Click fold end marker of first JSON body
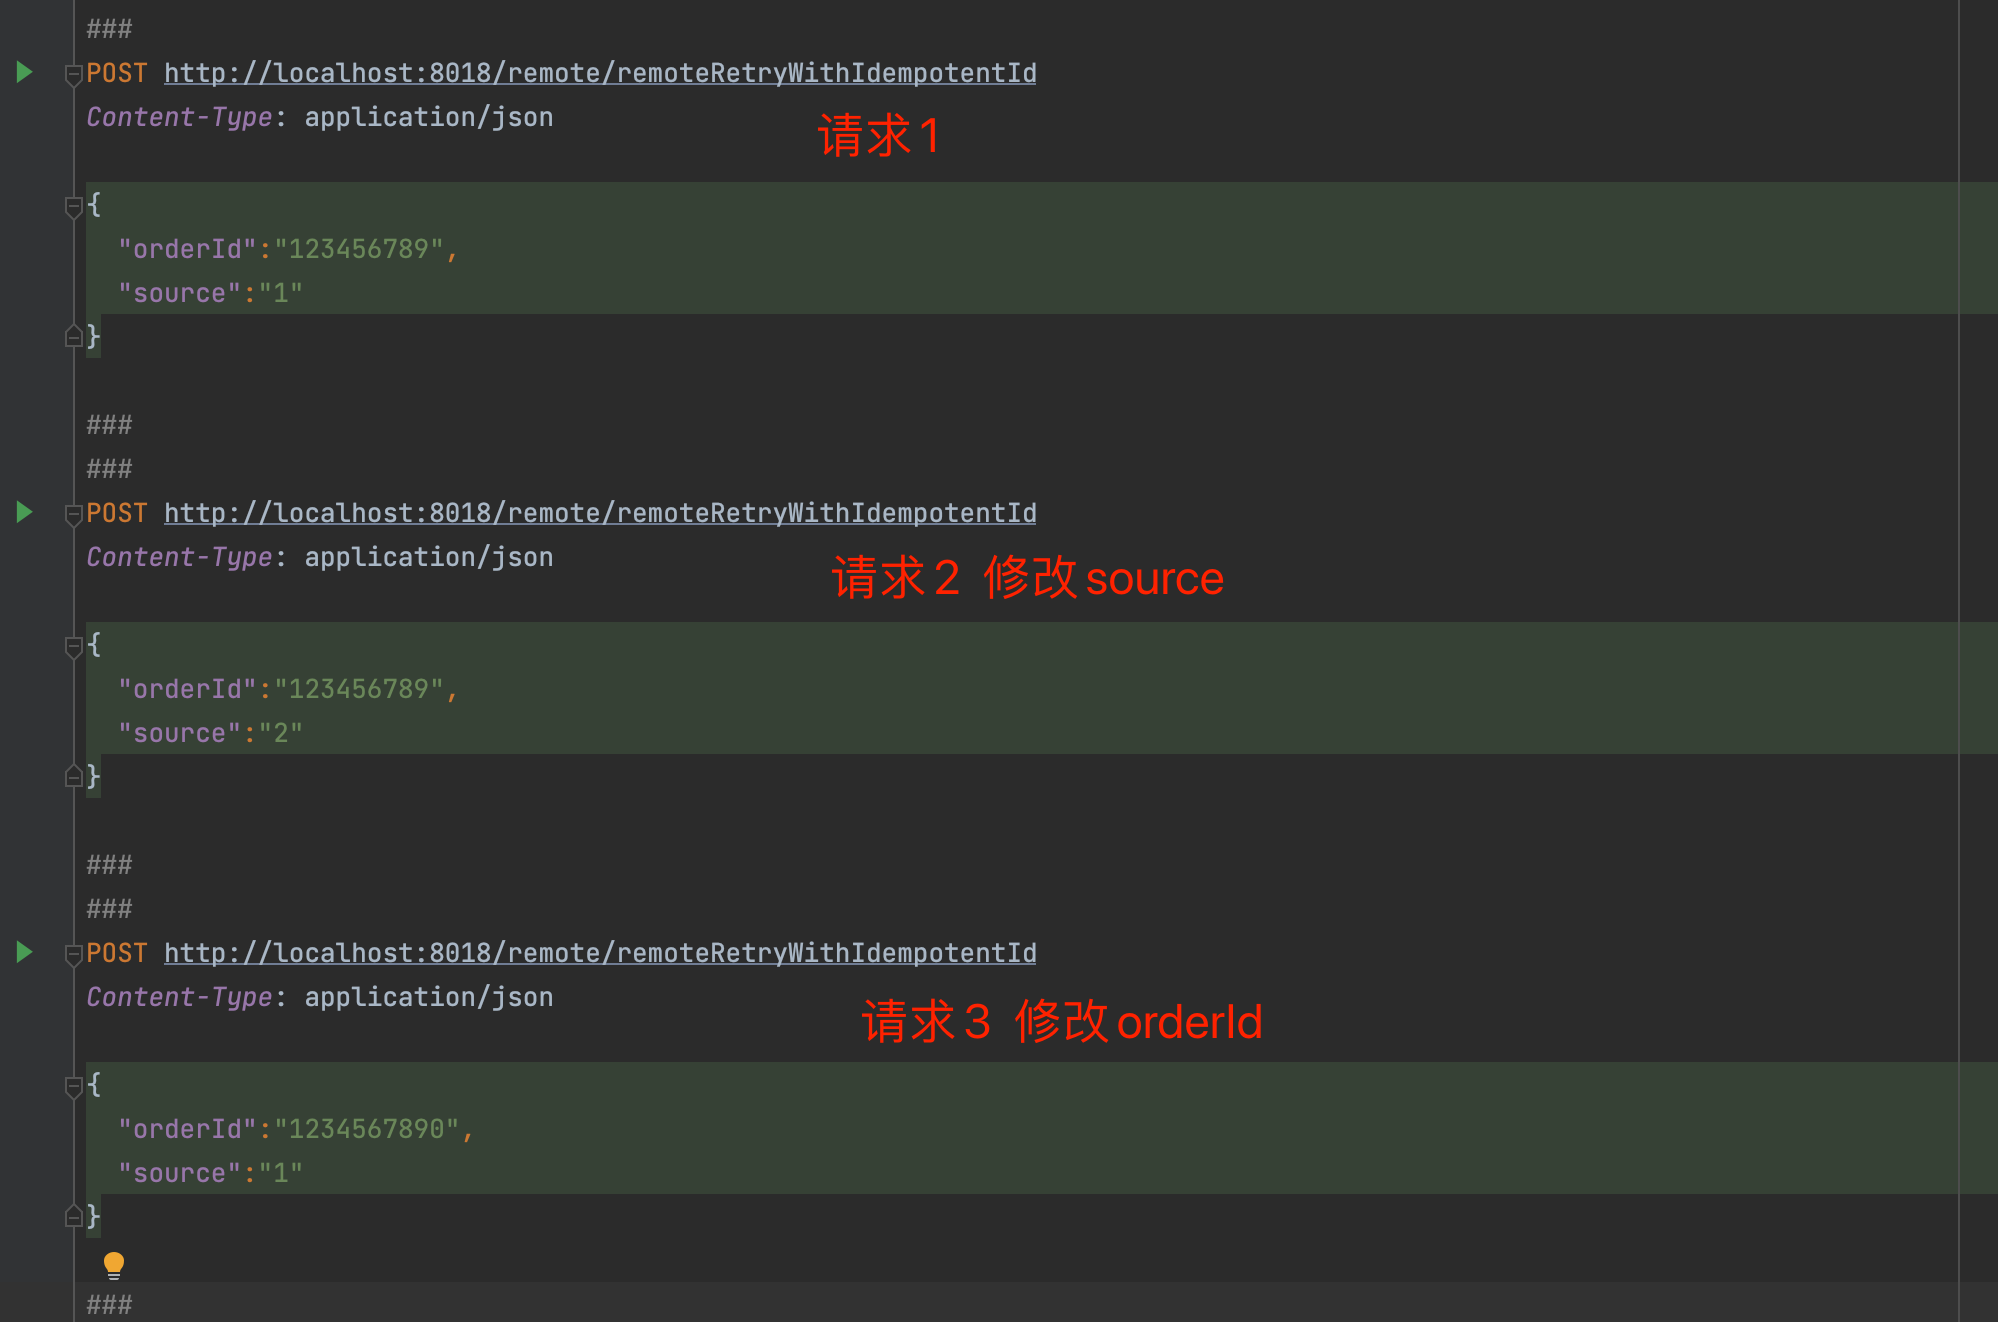 pos(73,337)
